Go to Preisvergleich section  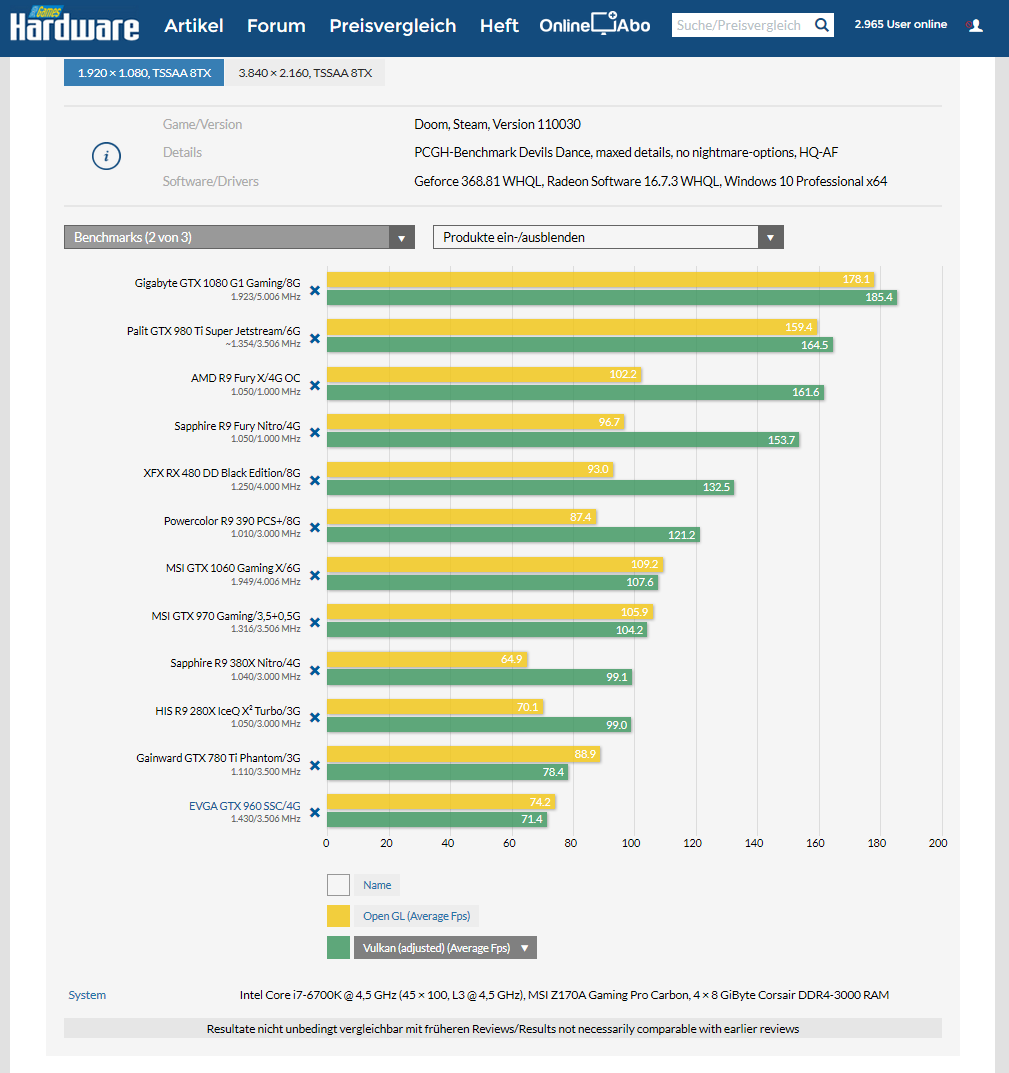(x=393, y=26)
